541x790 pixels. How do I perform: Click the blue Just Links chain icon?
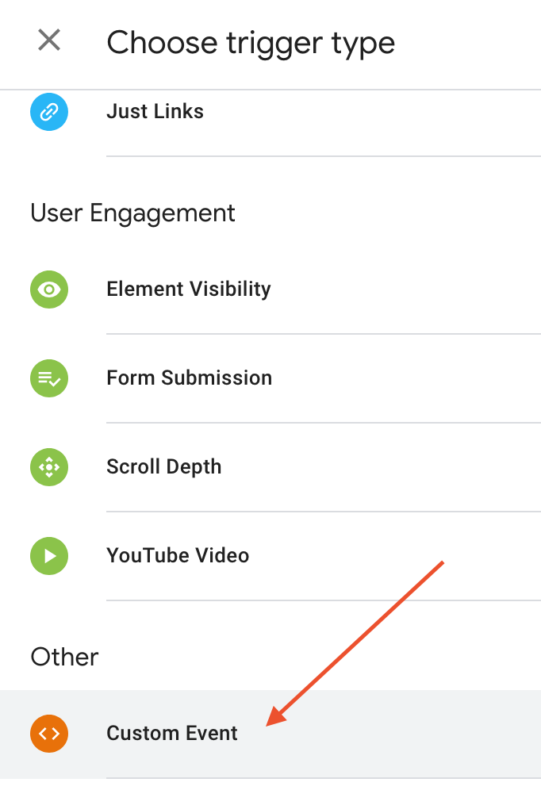(49, 112)
